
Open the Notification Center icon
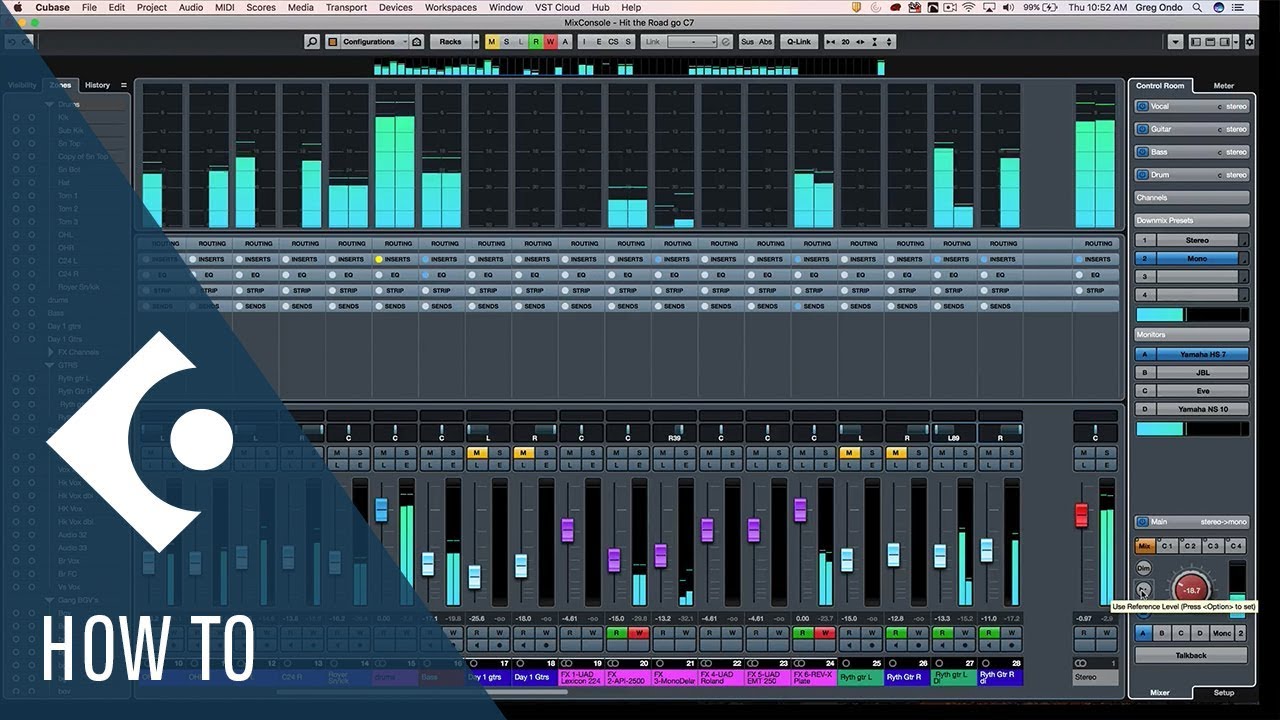[x=1238, y=7]
